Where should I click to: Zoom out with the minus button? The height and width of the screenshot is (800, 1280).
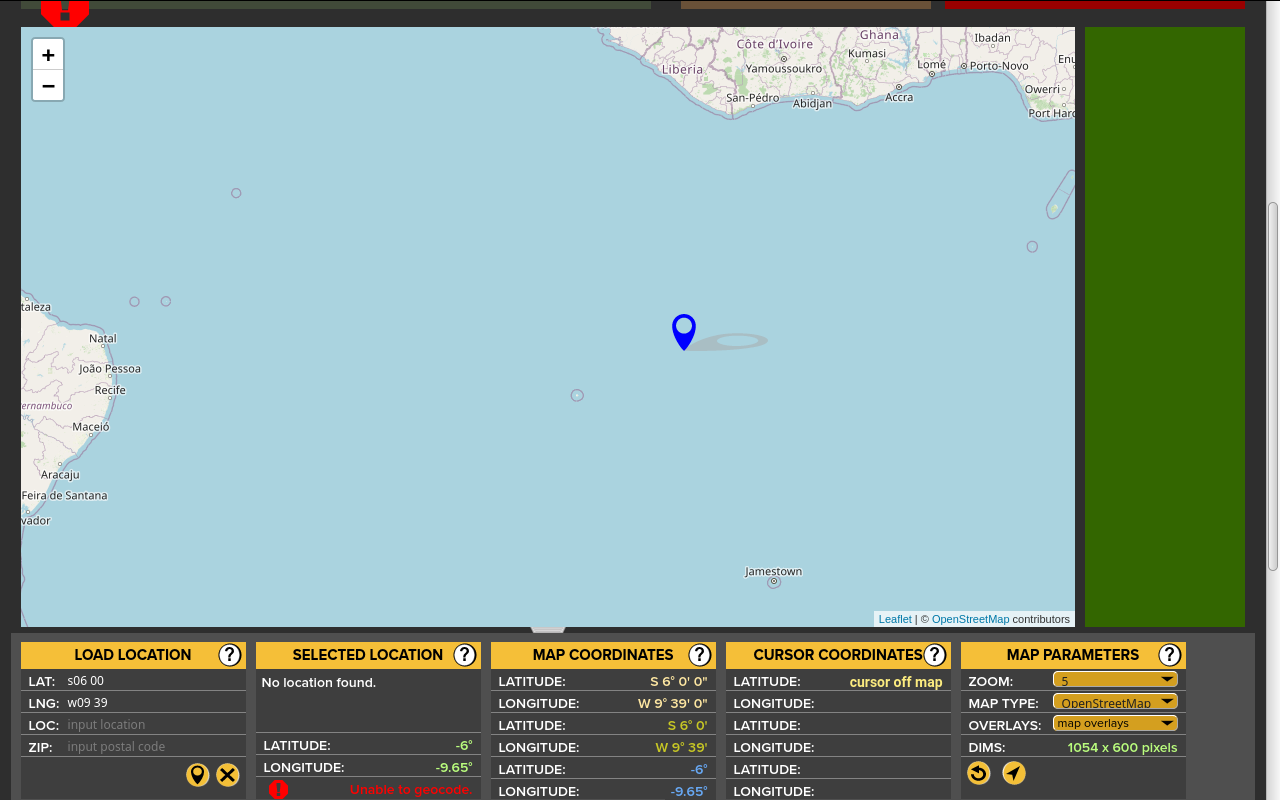coord(48,86)
